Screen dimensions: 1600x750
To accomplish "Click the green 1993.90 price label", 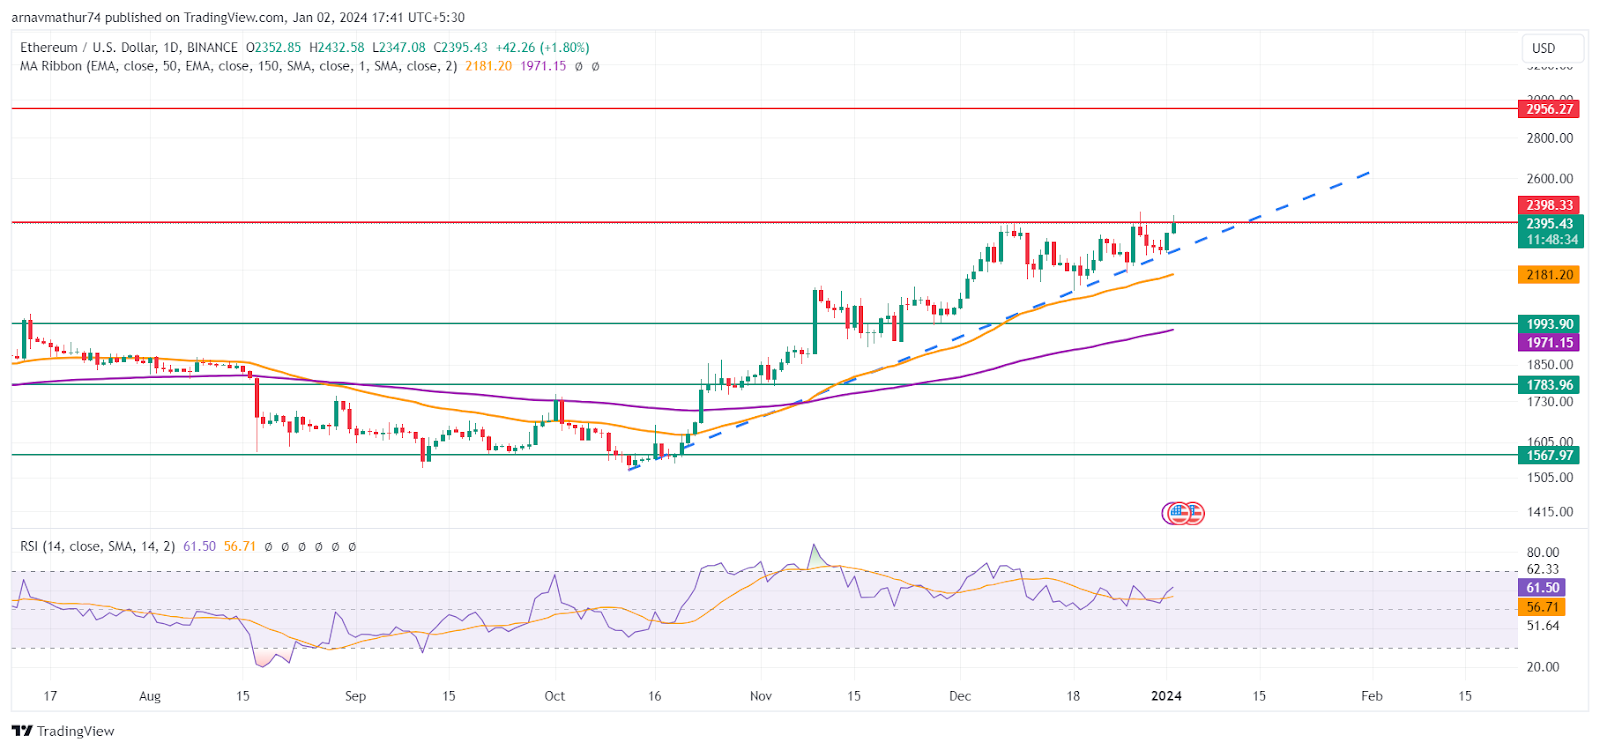I will (x=1549, y=324).
